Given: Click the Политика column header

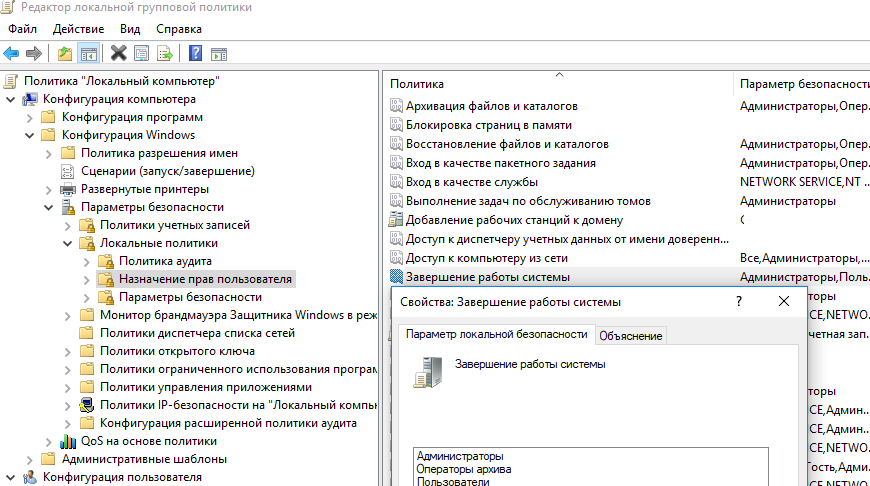Looking at the screenshot, I should tap(417, 84).
